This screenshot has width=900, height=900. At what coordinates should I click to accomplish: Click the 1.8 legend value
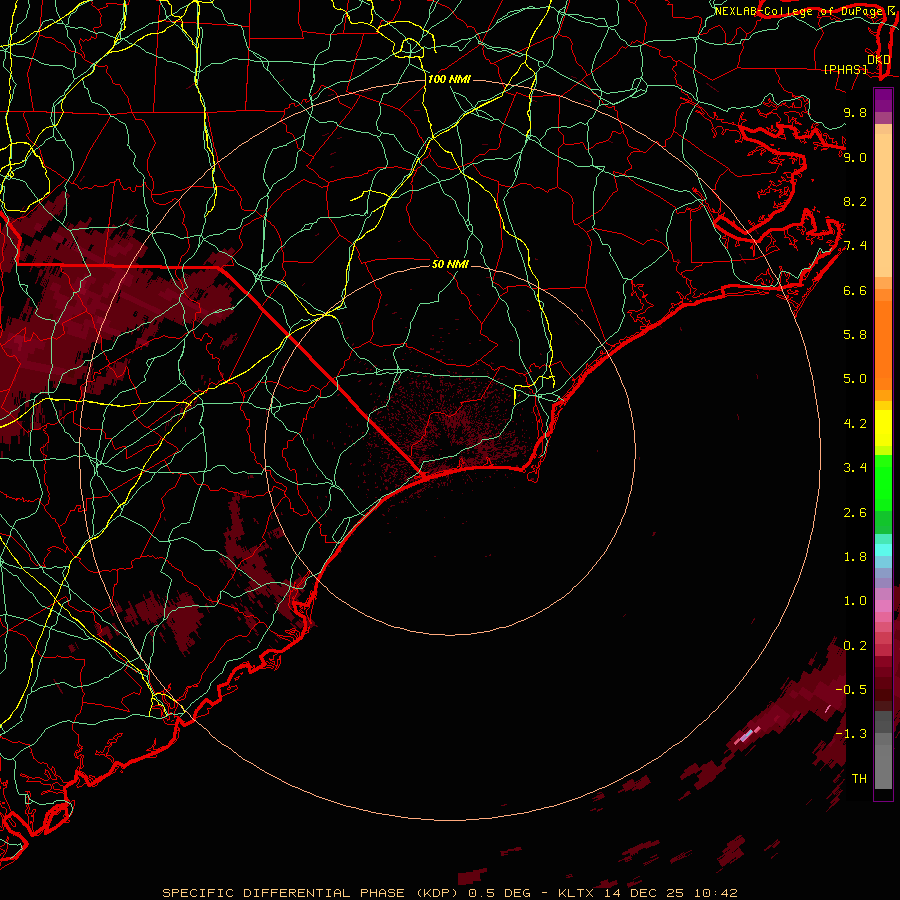click(855, 557)
